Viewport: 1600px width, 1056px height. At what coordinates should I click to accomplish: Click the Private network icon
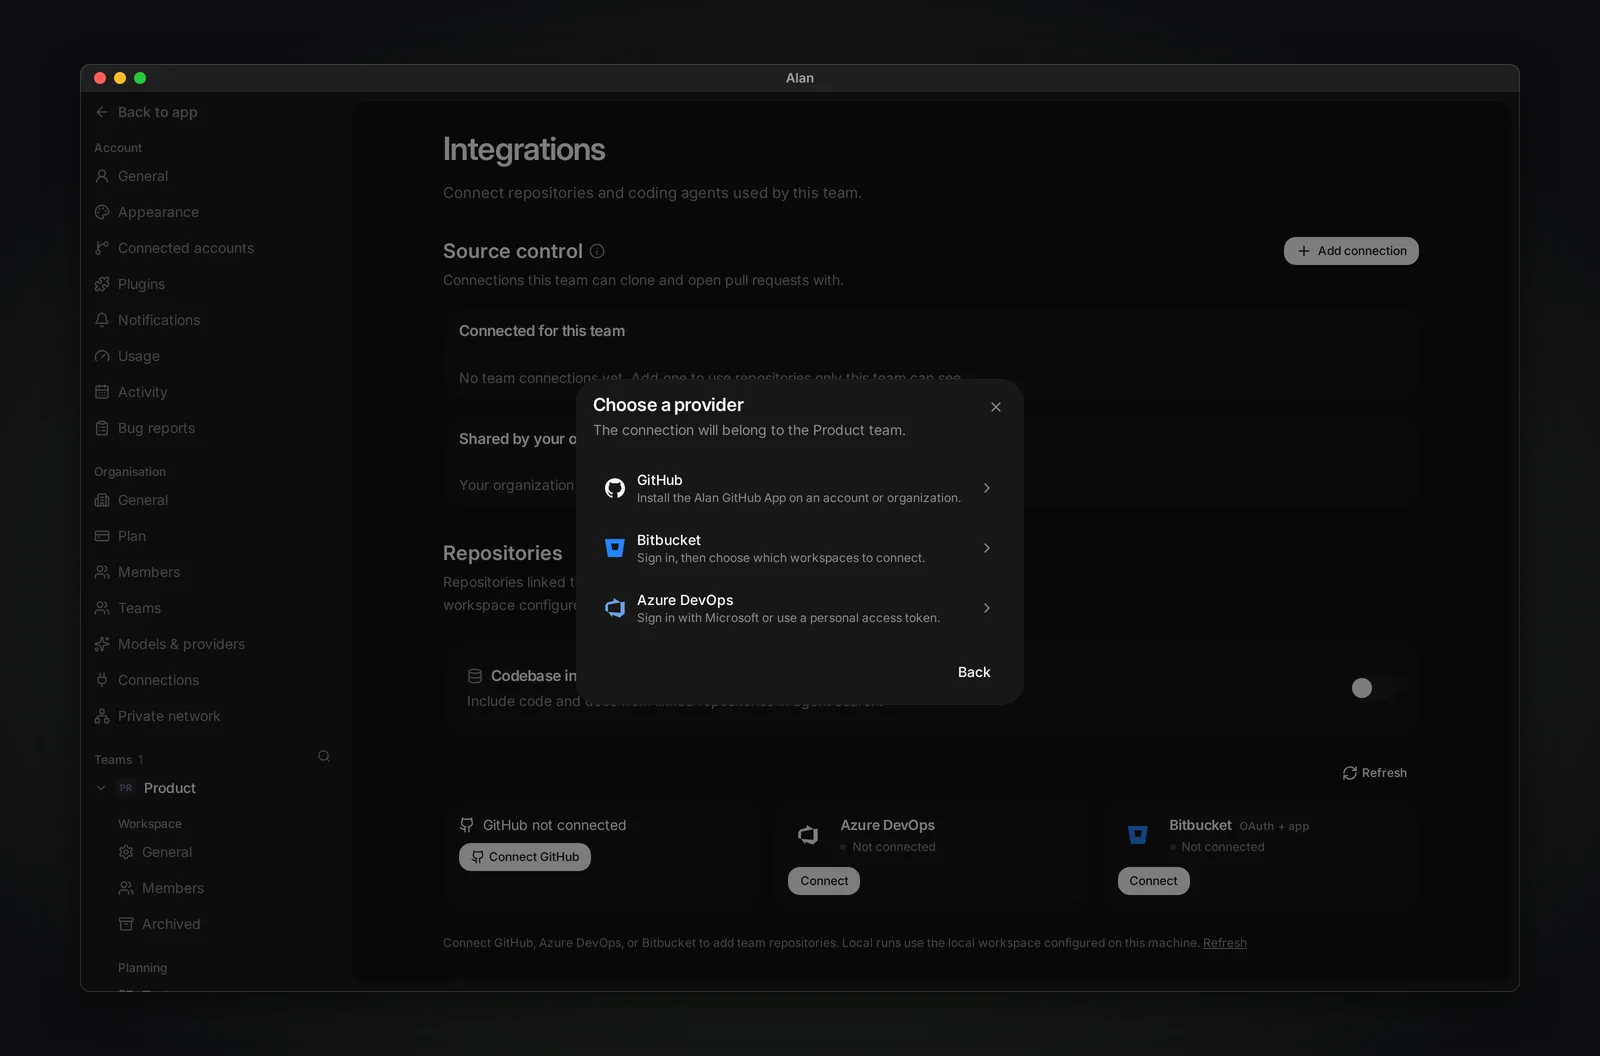pos(102,716)
